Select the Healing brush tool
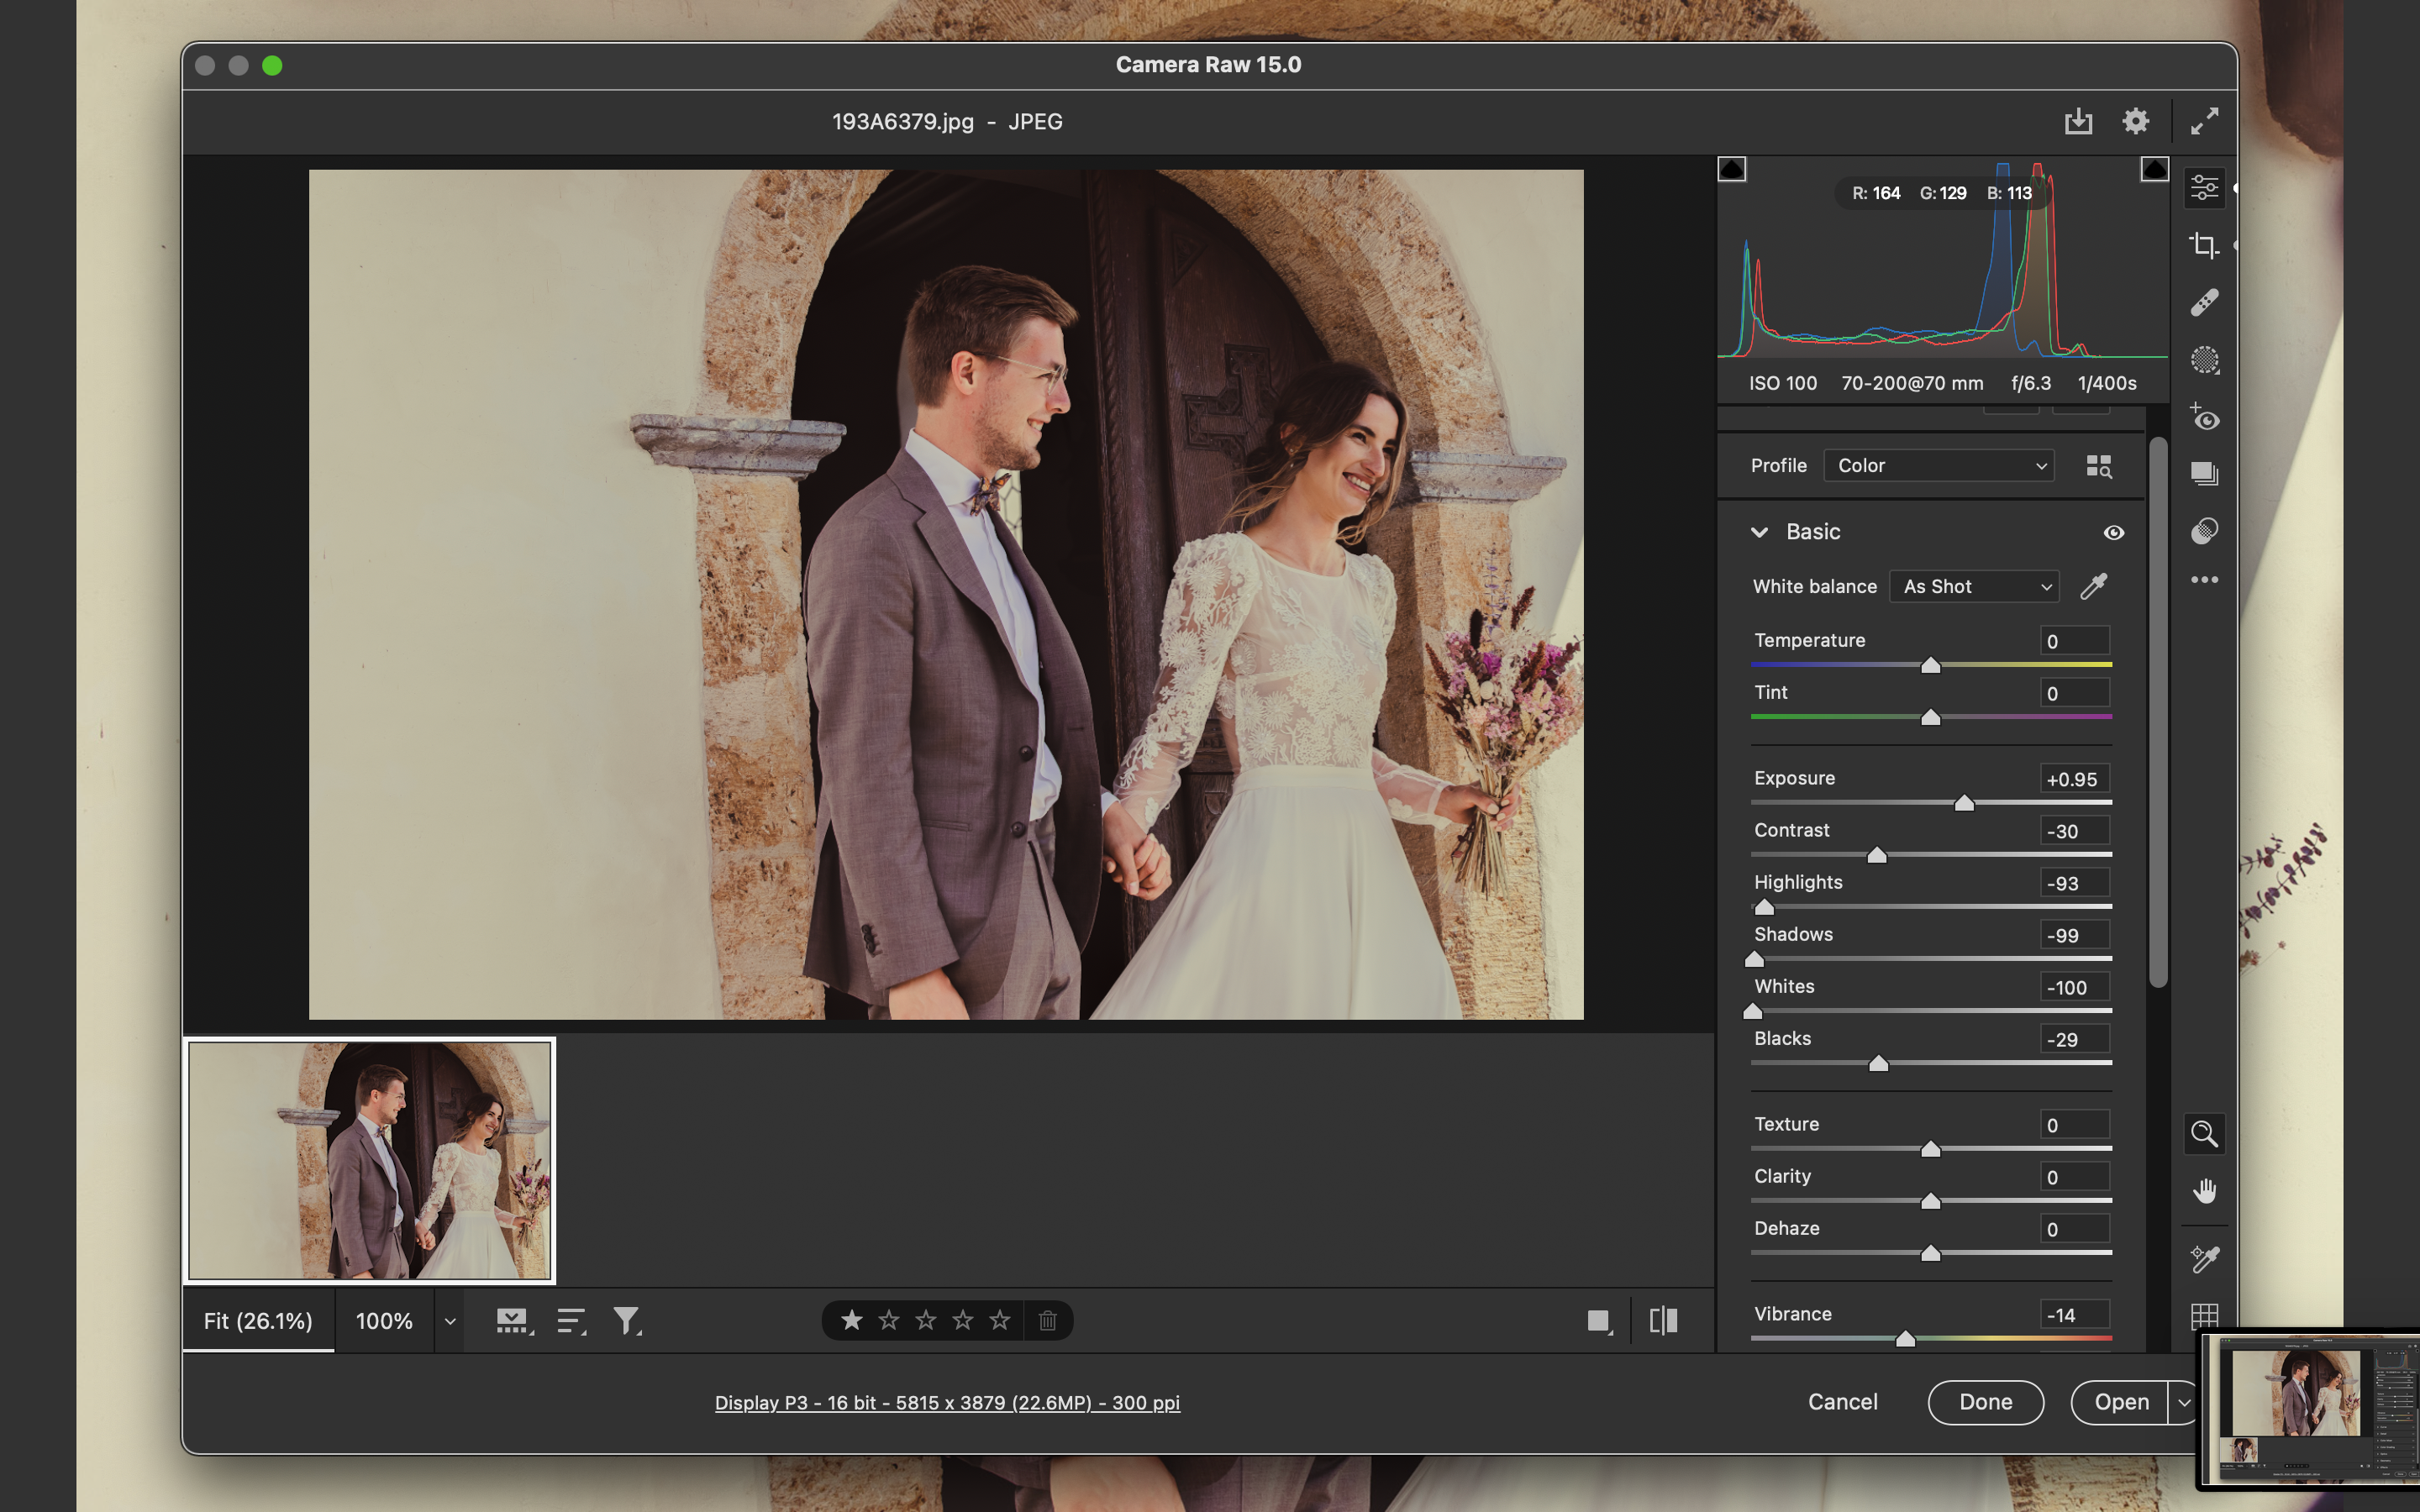This screenshot has width=2420, height=1512. coord(2204,302)
